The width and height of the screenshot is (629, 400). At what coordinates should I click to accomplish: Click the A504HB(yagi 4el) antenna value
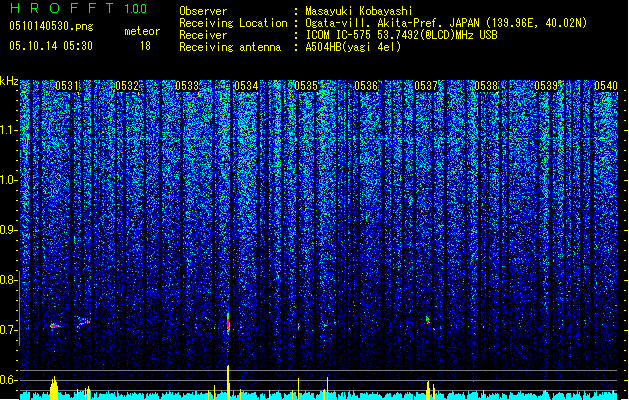click(353, 47)
